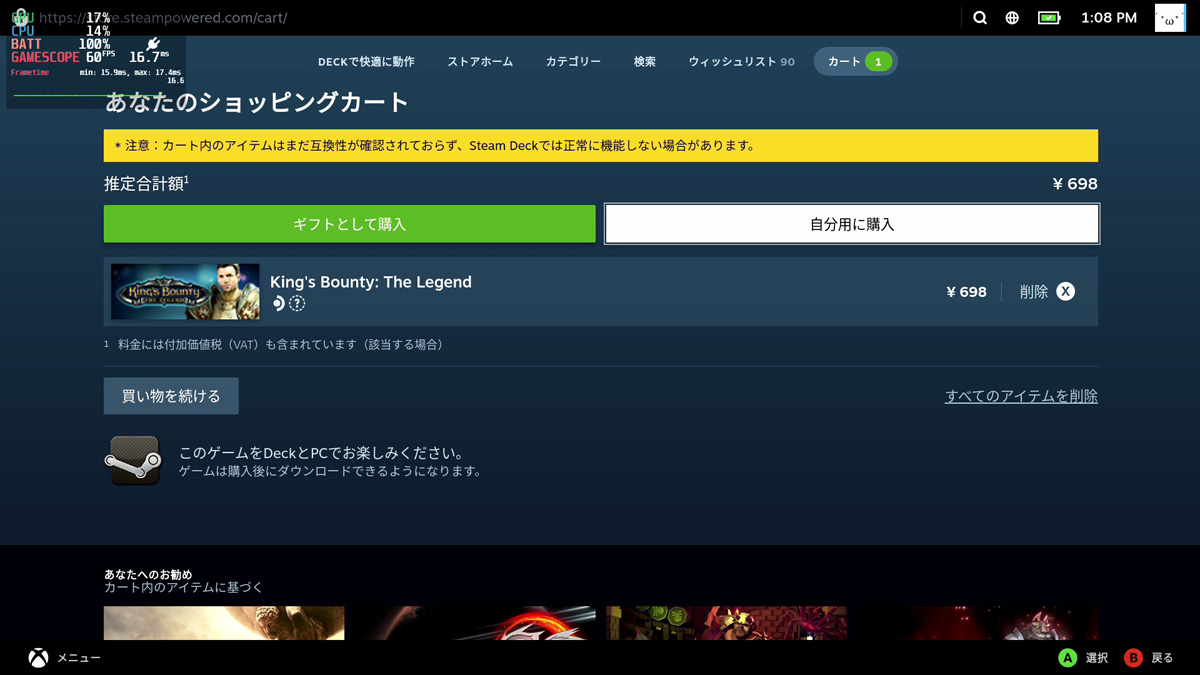Screen dimensions: 1200x675
Task: Click the Deck compatibility unknown question-mark icon
Action: 297,304
